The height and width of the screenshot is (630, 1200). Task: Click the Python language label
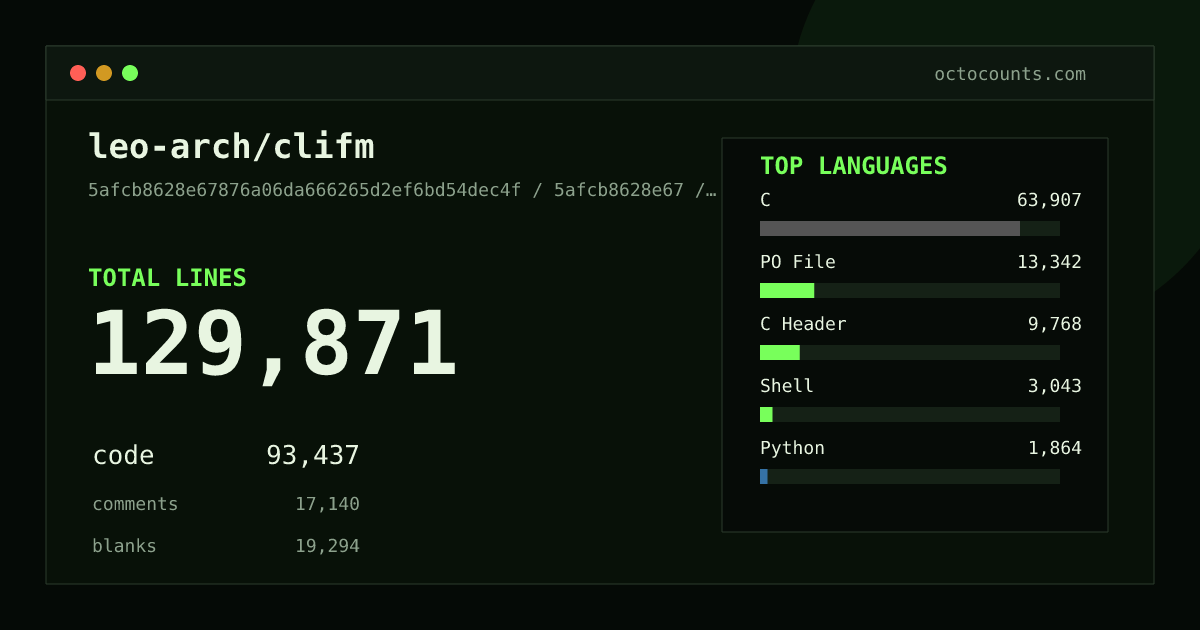(x=792, y=448)
